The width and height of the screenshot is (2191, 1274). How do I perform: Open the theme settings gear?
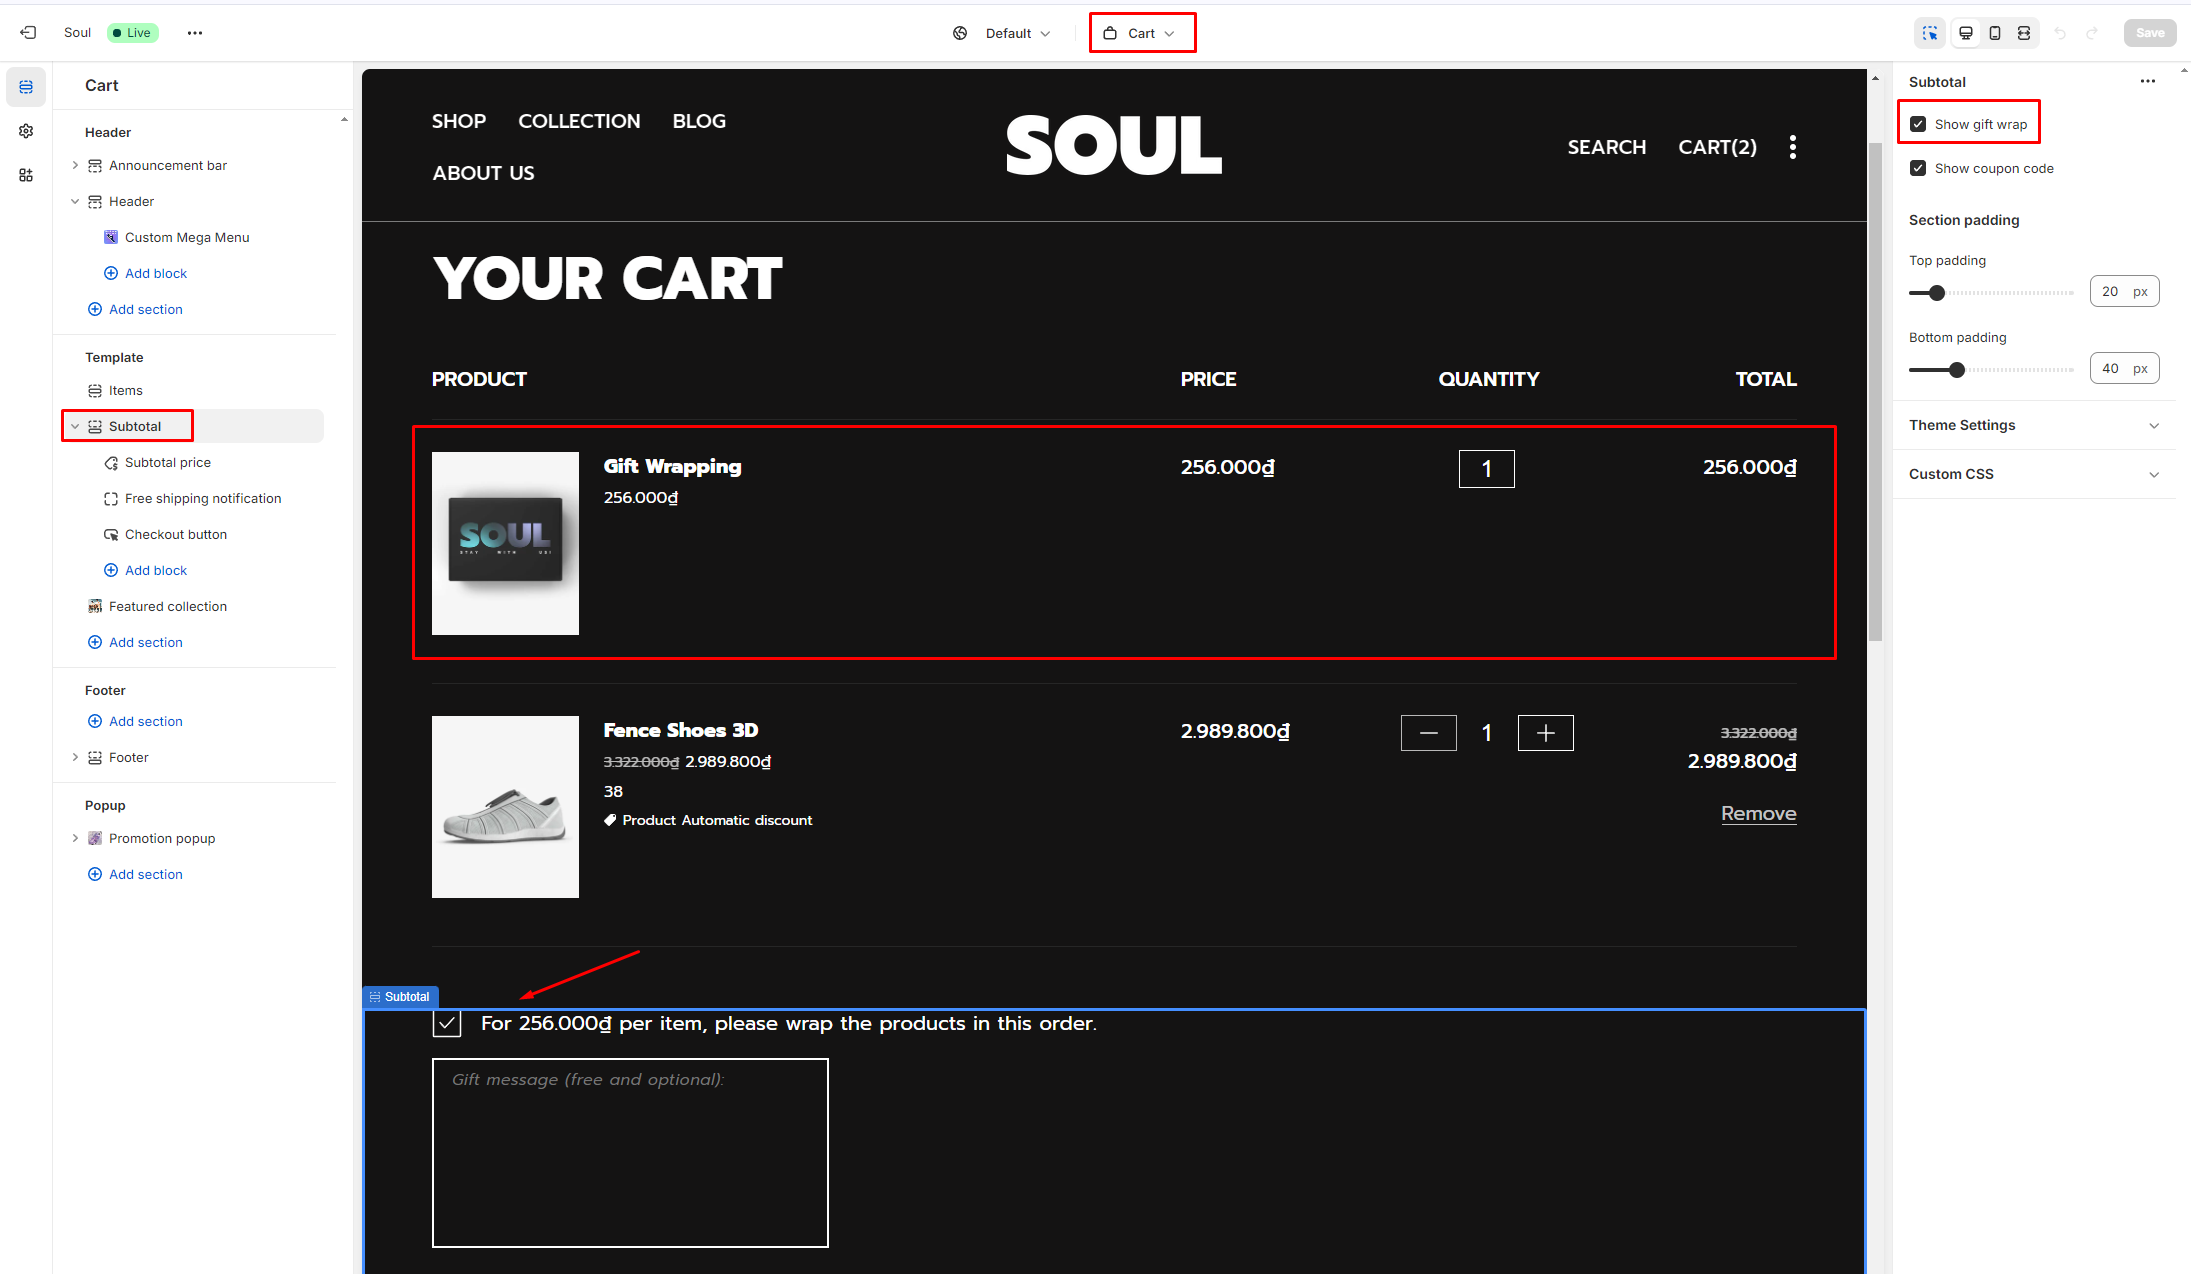(x=26, y=131)
